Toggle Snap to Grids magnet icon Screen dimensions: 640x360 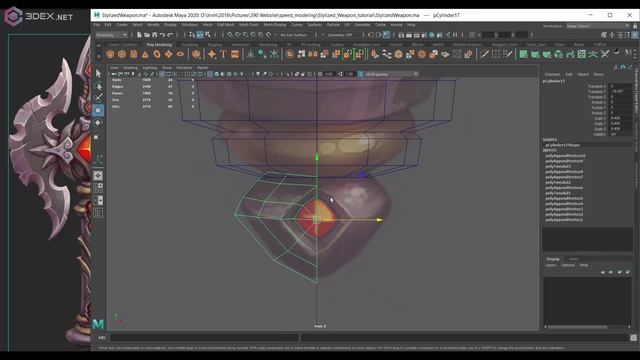point(230,35)
